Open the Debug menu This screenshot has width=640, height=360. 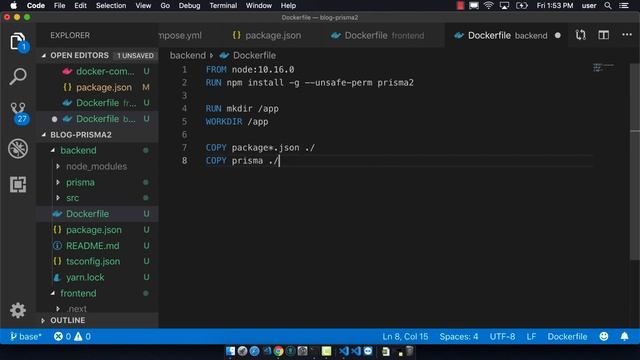click(189, 6)
